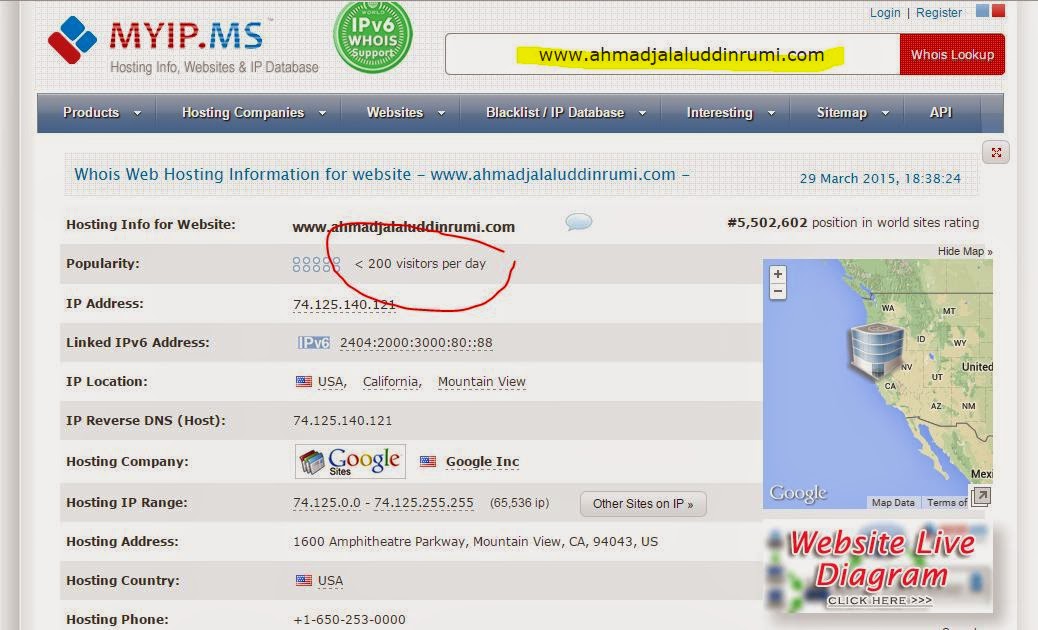Click the popularity rating circles icon
This screenshot has width=1038, height=630.
(316, 264)
